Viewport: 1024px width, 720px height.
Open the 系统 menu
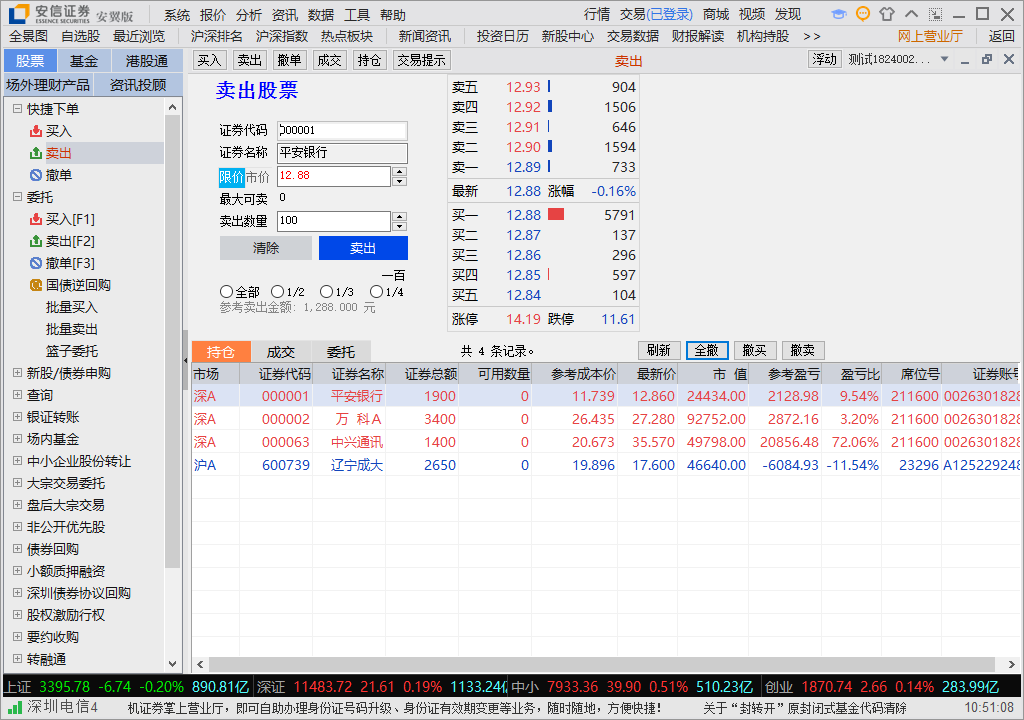177,14
